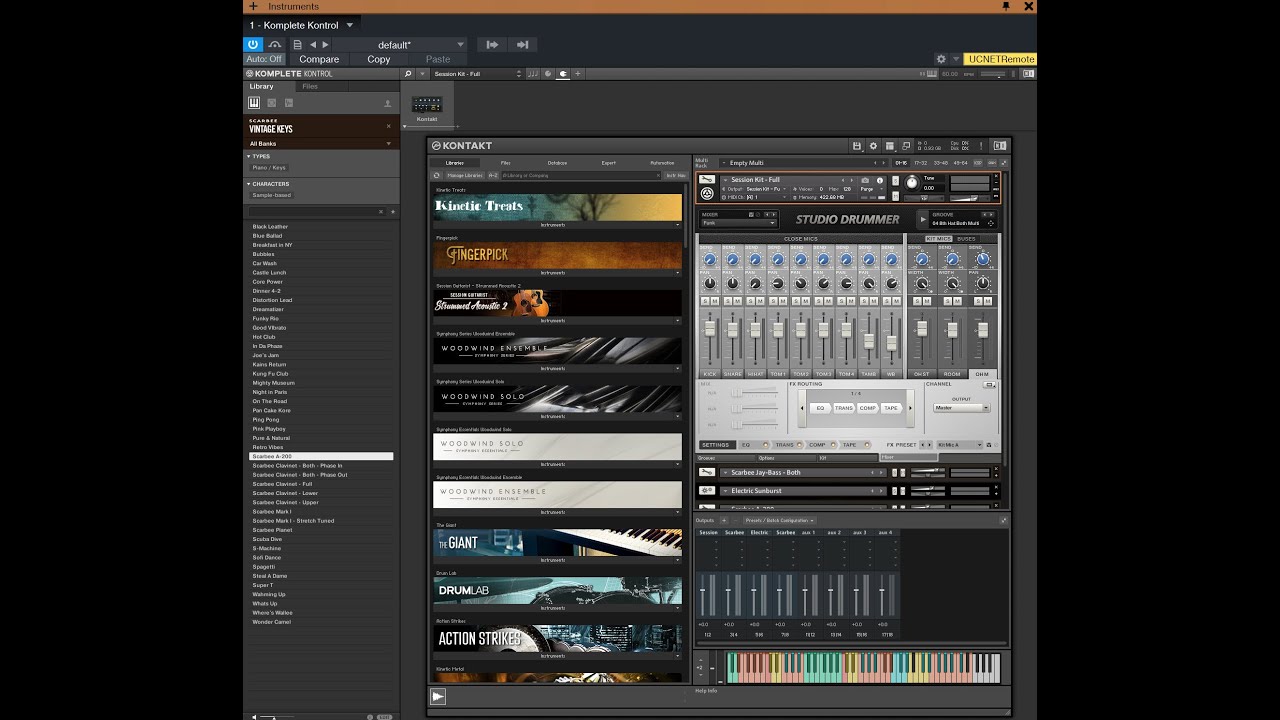Select the Sample-based character tag

click(270, 195)
